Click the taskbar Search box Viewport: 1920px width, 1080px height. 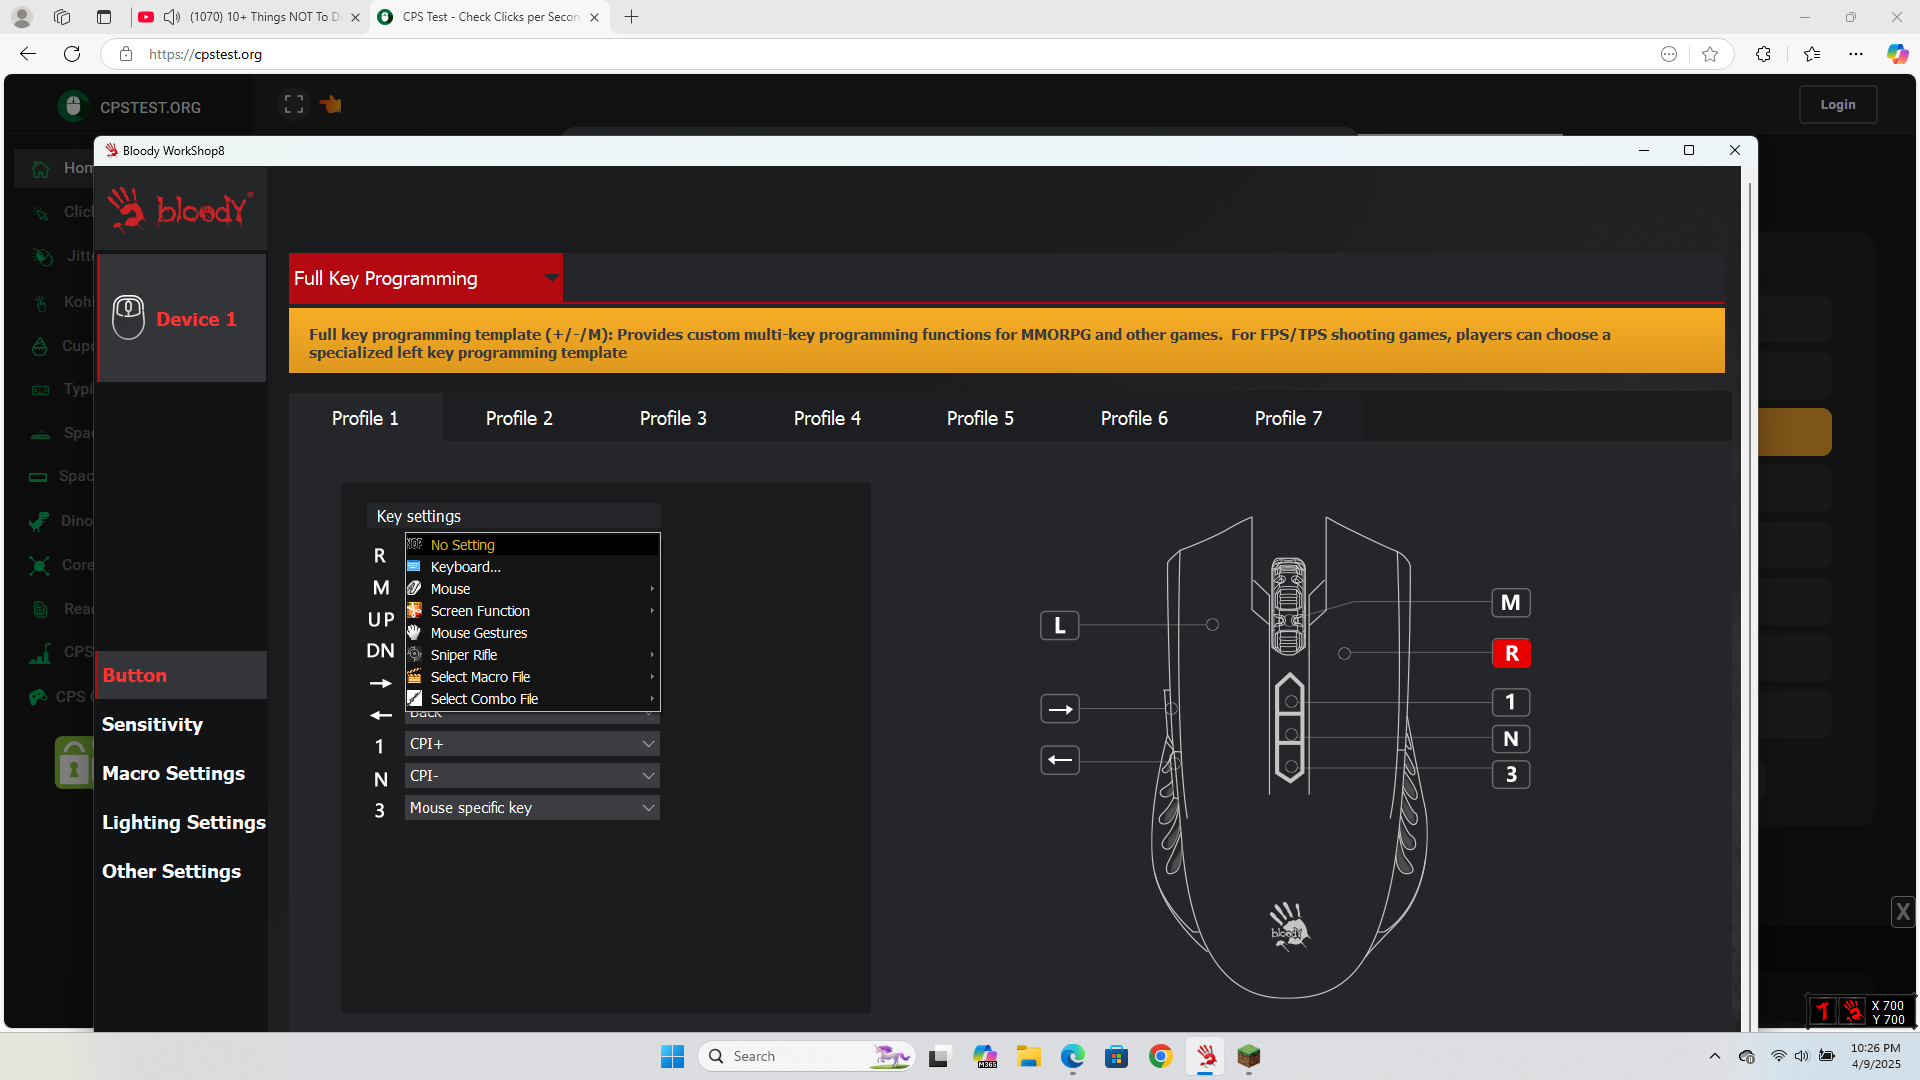(x=807, y=1056)
